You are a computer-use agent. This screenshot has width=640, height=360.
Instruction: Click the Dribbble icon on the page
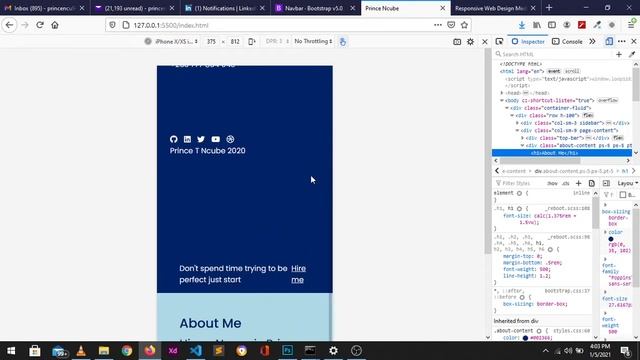click(x=230, y=139)
